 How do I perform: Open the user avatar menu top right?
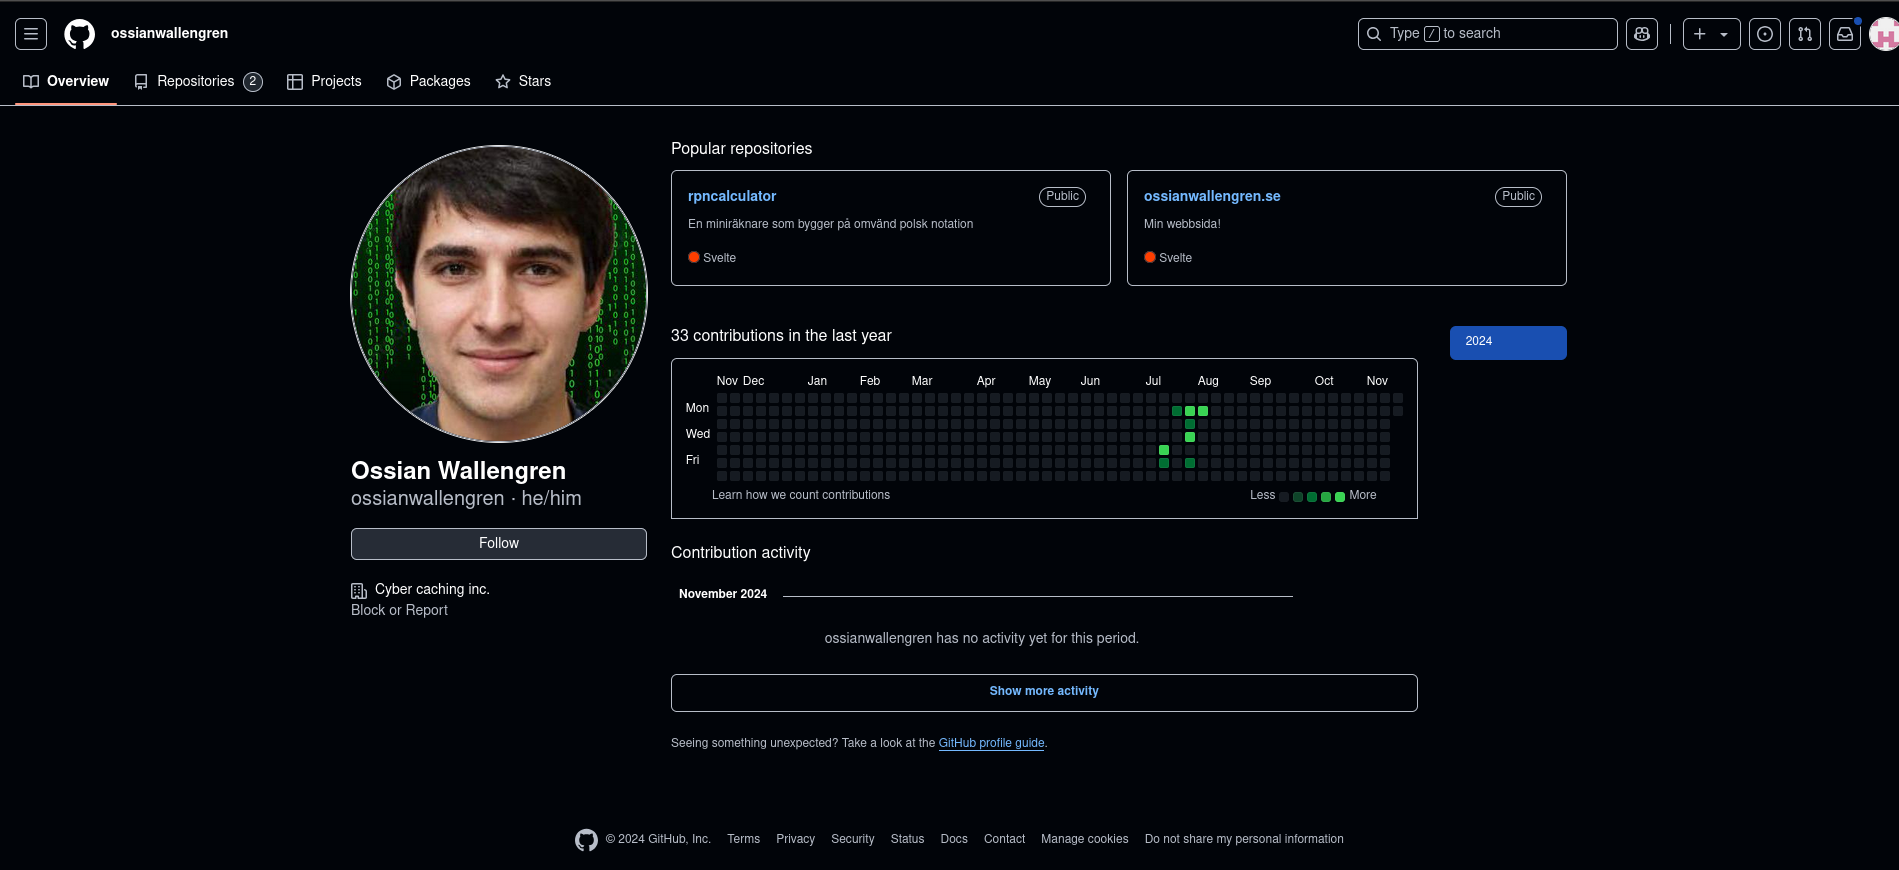1884,34
